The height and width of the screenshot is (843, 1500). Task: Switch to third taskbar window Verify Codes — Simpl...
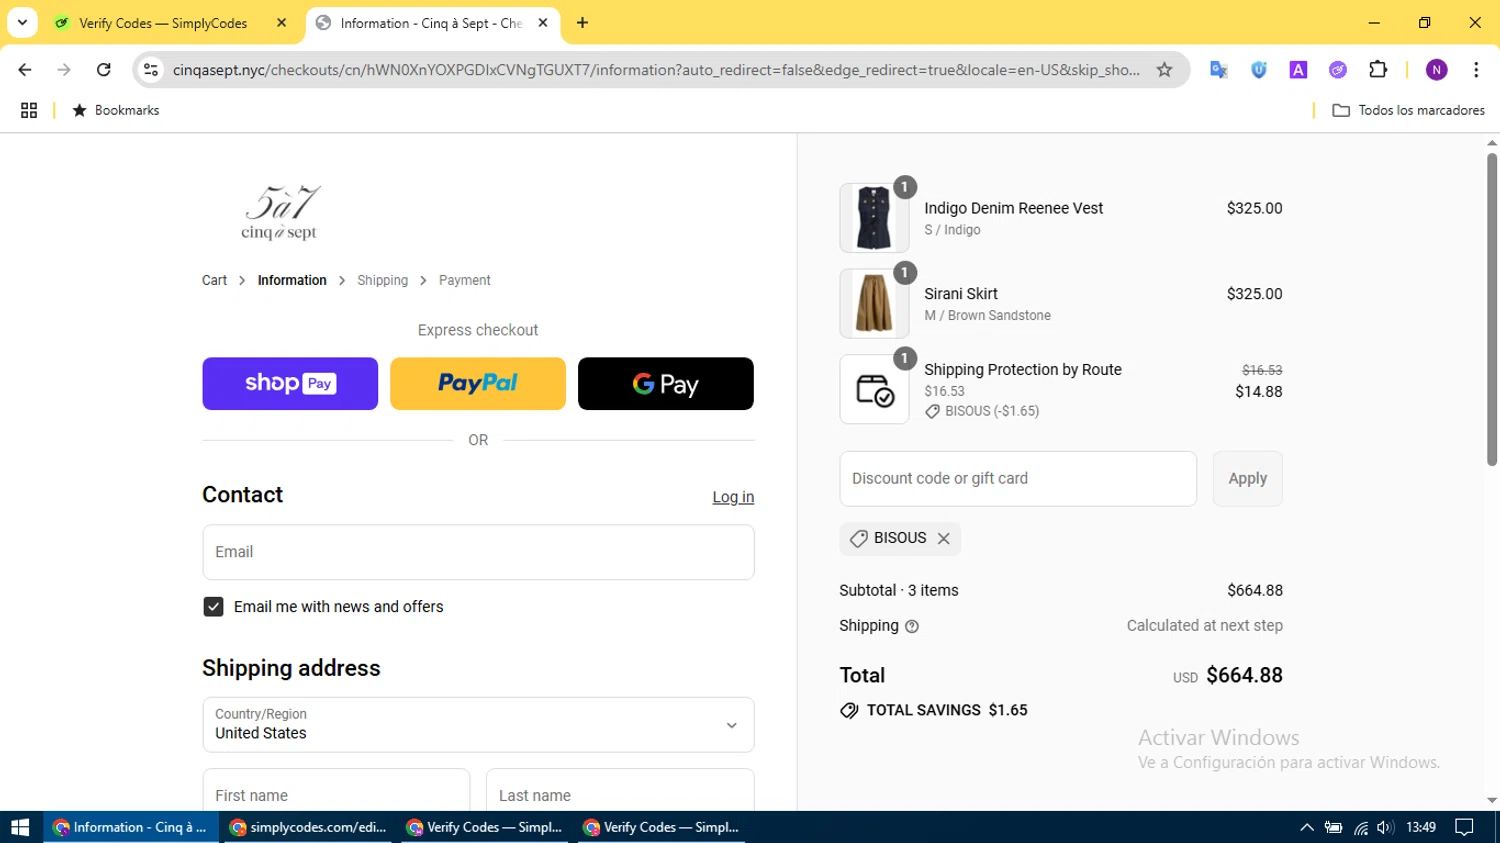(485, 827)
